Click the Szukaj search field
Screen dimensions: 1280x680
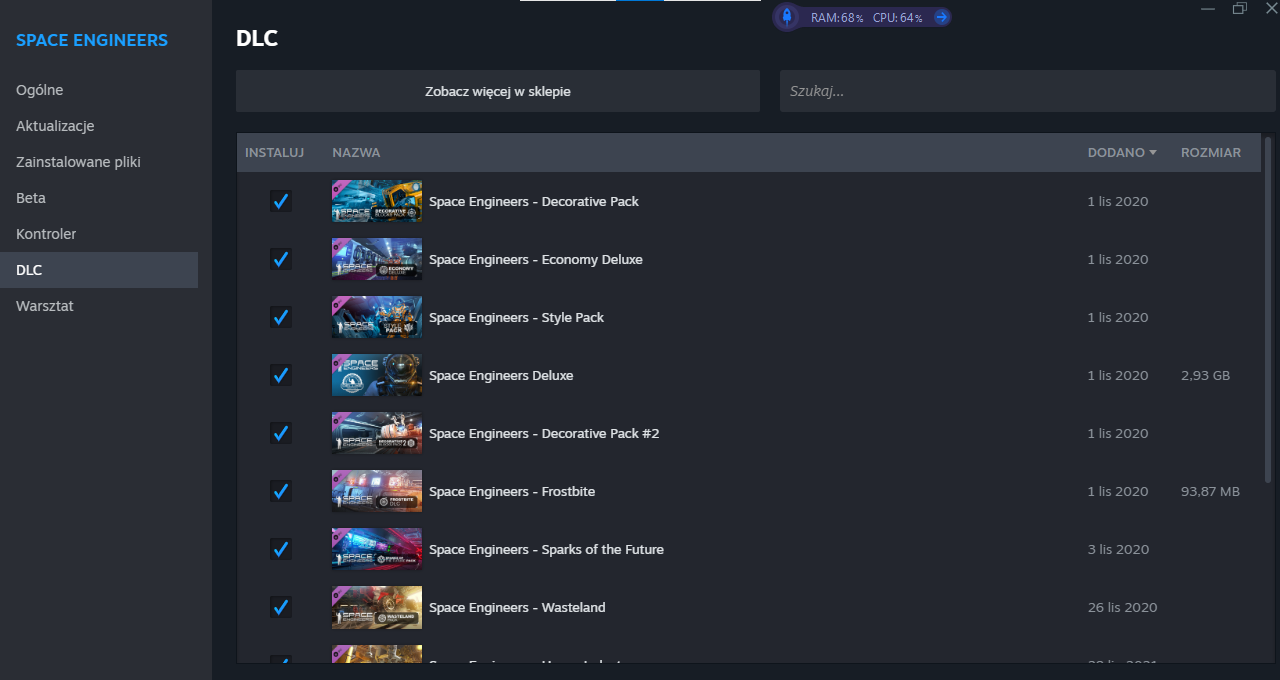(1027, 91)
